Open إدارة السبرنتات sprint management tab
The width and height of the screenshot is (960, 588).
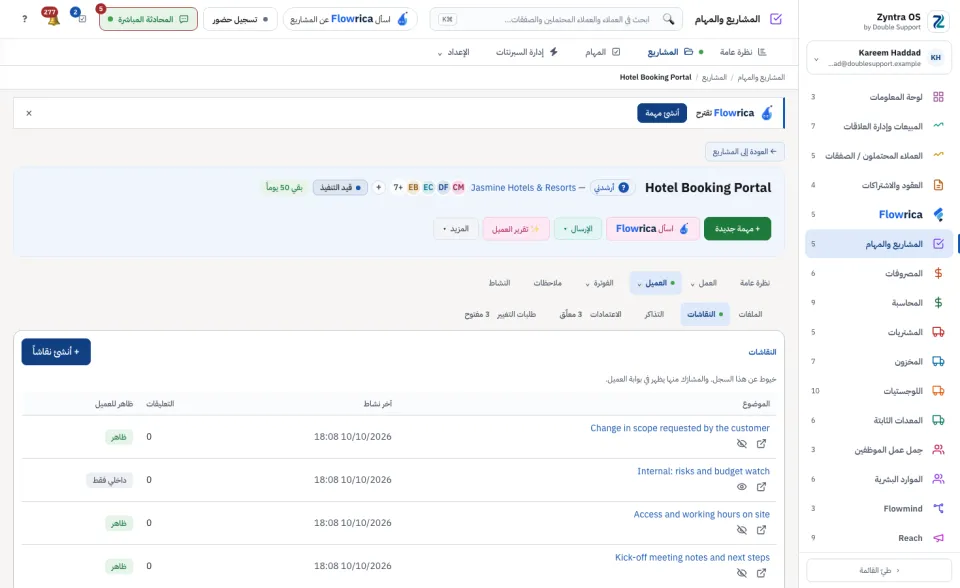(x=527, y=52)
